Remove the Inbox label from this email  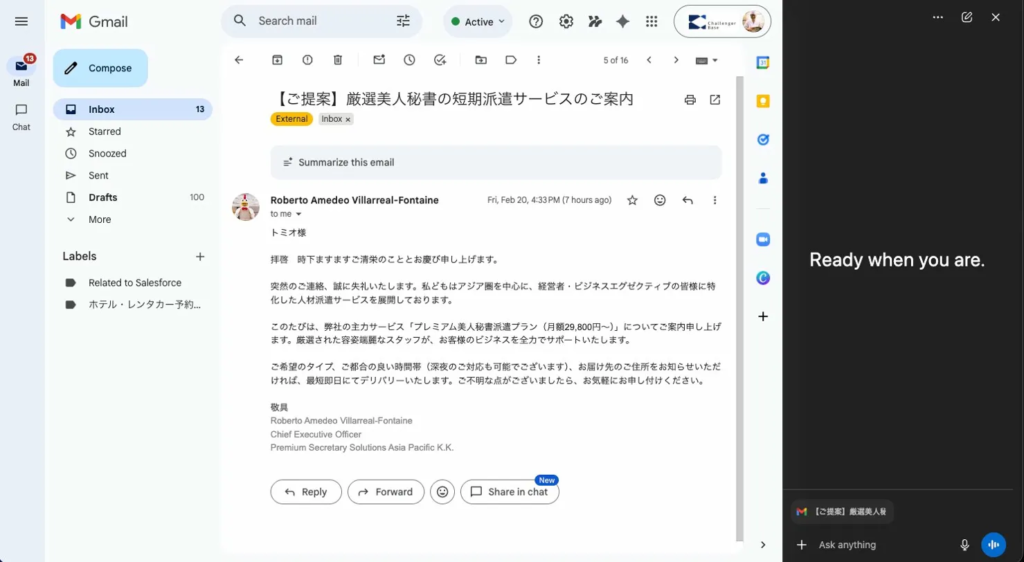[x=348, y=119]
